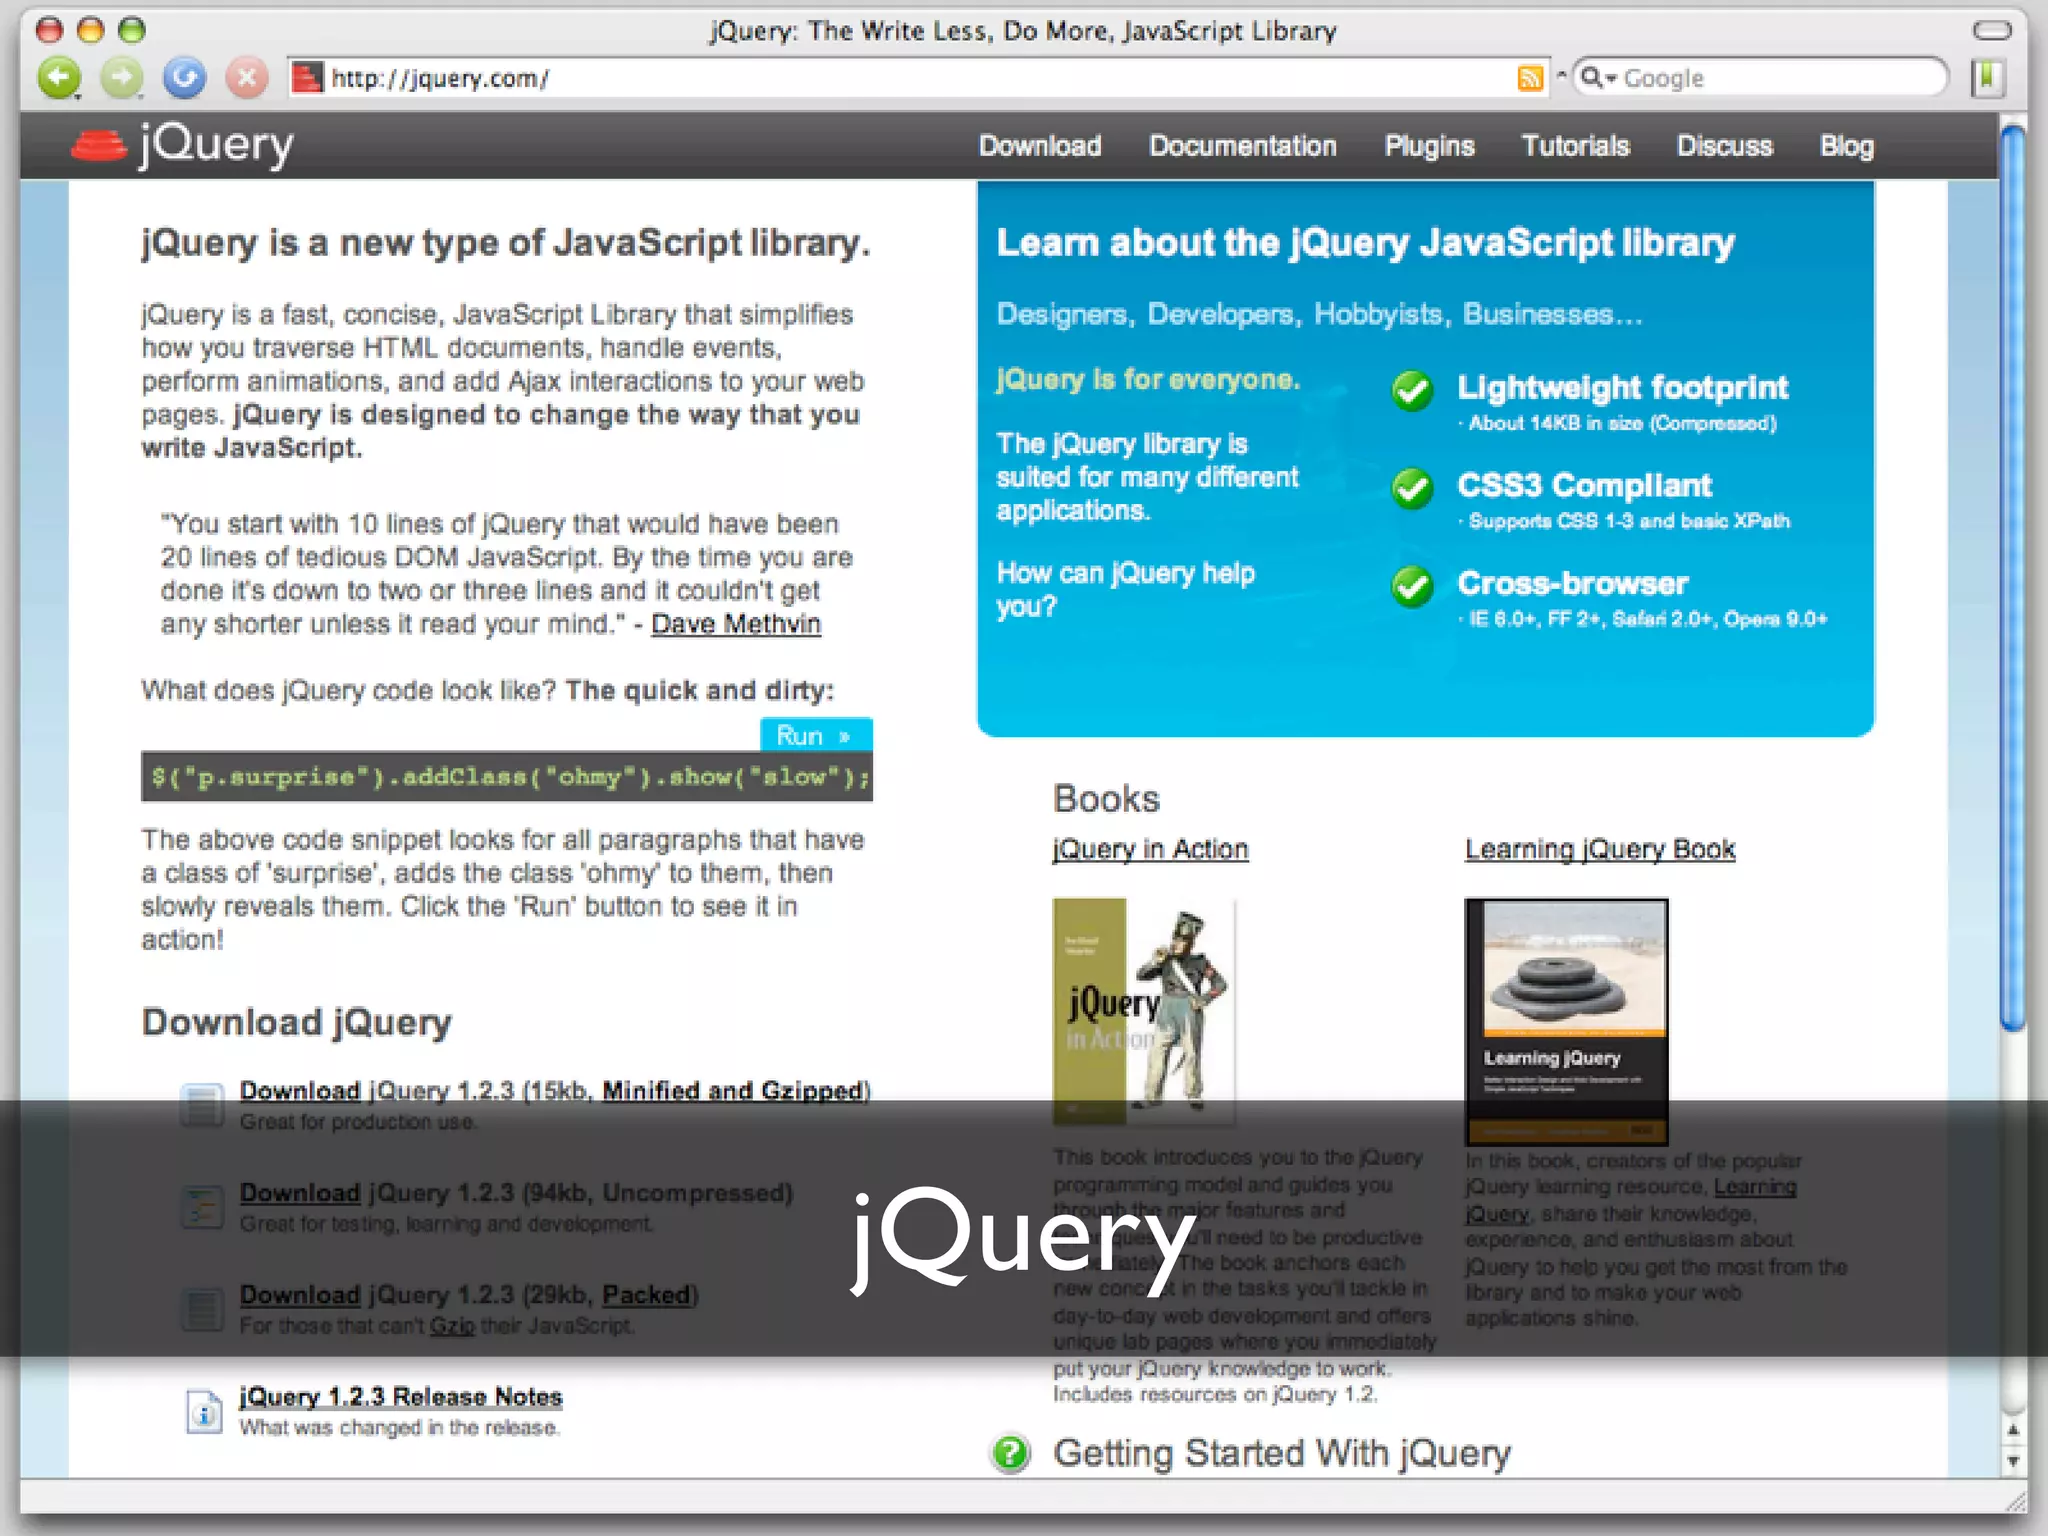
Task: Follow the Gzip link
Action: tap(452, 1326)
